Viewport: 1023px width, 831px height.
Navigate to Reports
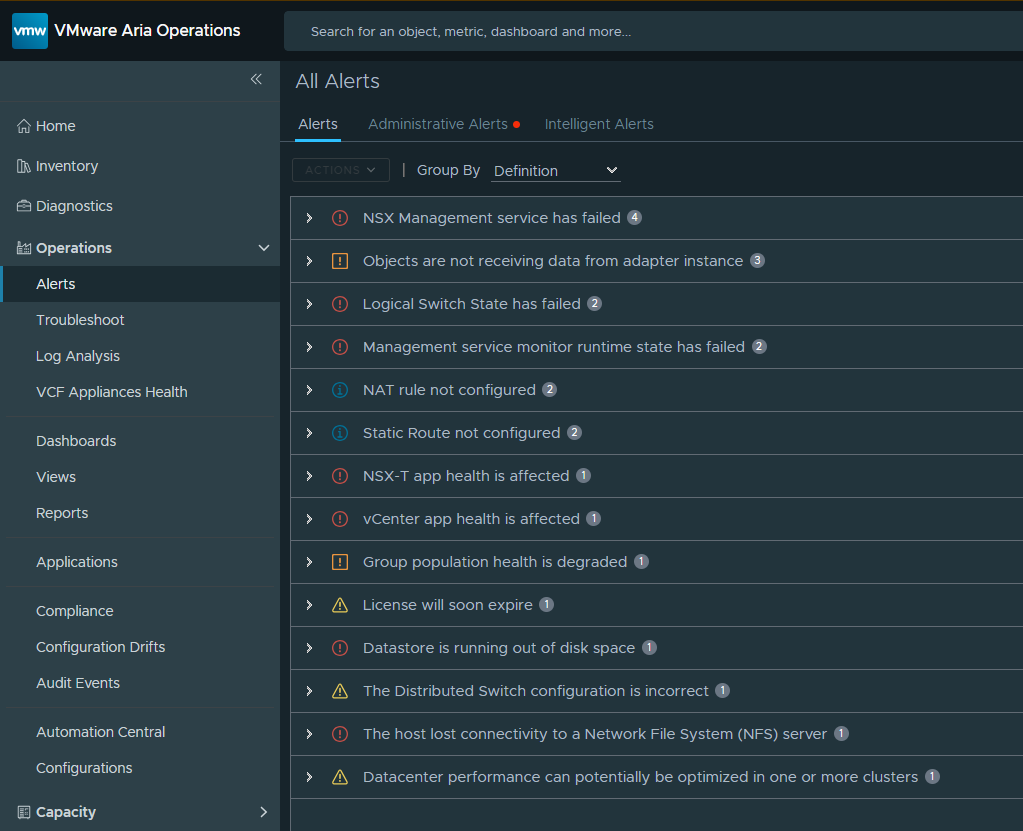62,513
